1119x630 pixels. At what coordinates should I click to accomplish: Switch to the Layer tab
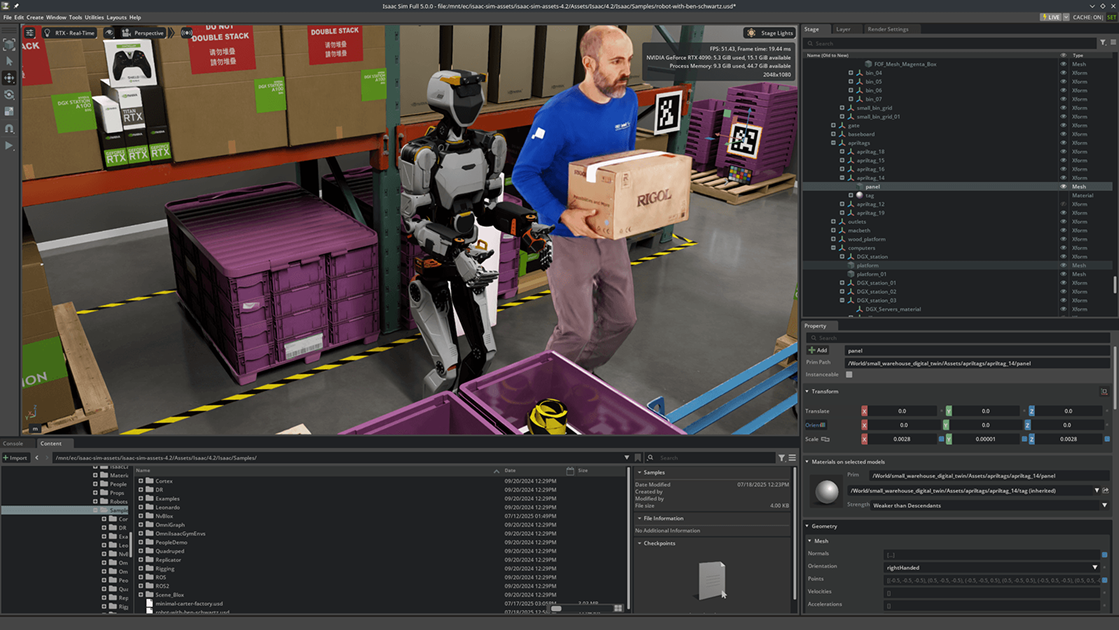click(843, 29)
